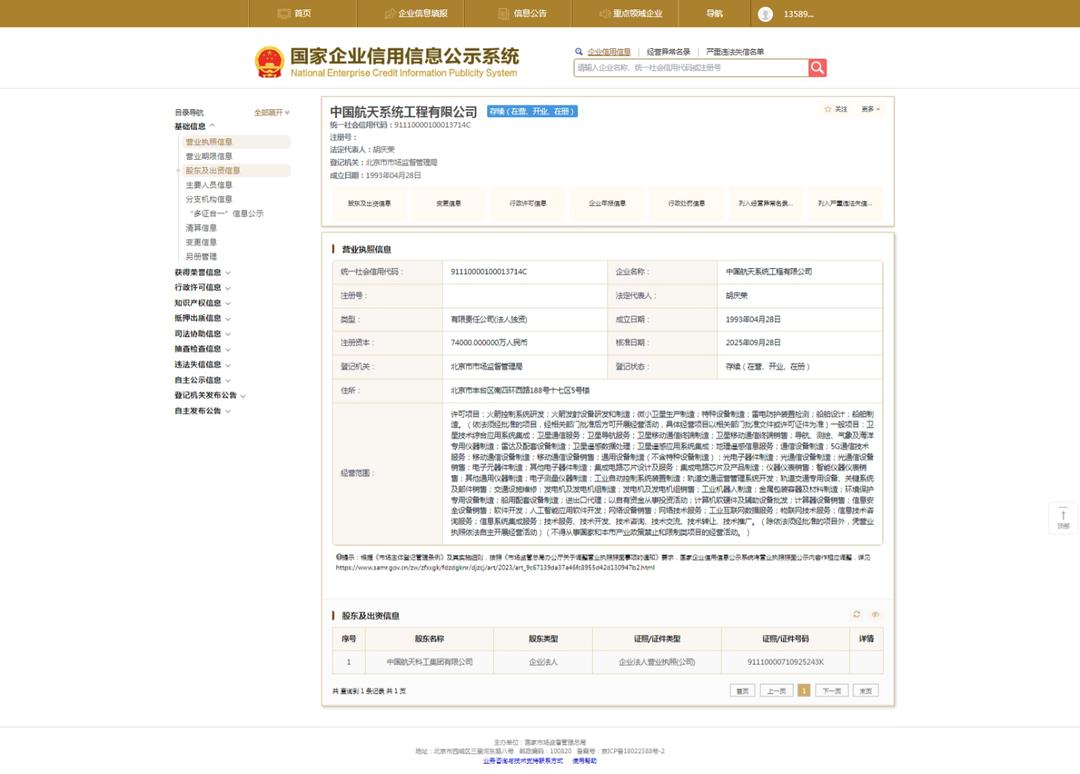Click the 信息公告 document icon

pyautogui.click(x=503, y=13)
